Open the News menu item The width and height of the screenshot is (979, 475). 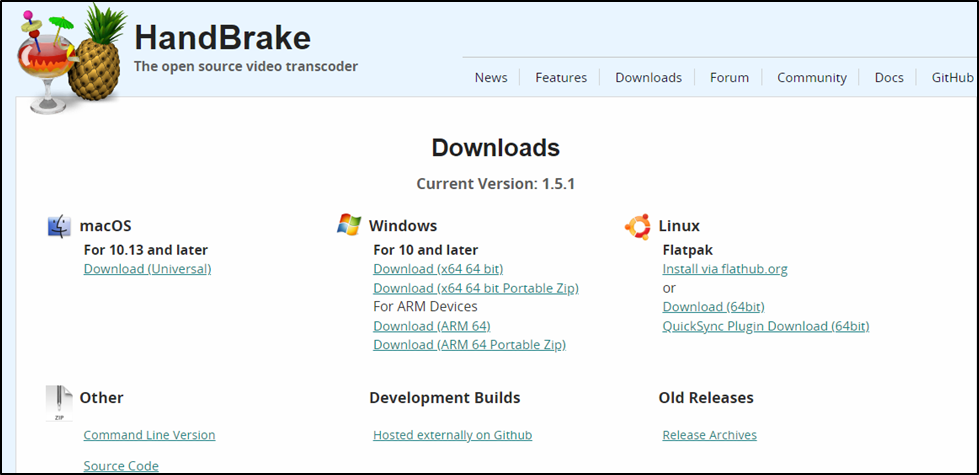pyautogui.click(x=491, y=77)
